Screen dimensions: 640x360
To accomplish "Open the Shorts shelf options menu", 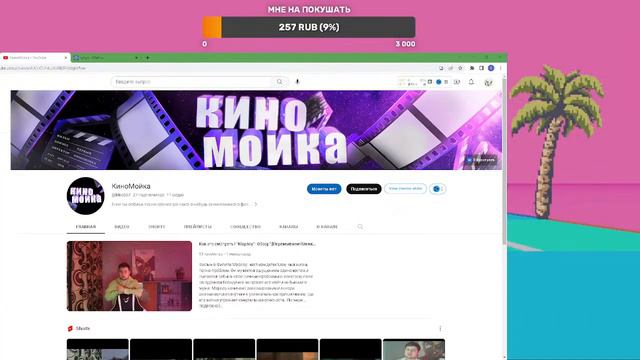I will point(440,329).
